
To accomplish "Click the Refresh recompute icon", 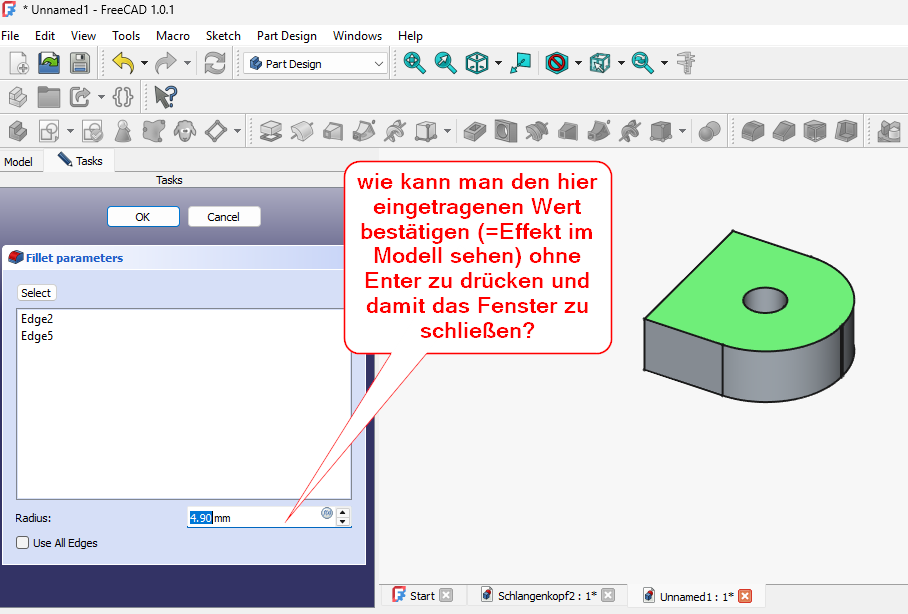I will pyautogui.click(x=214, y=63).
